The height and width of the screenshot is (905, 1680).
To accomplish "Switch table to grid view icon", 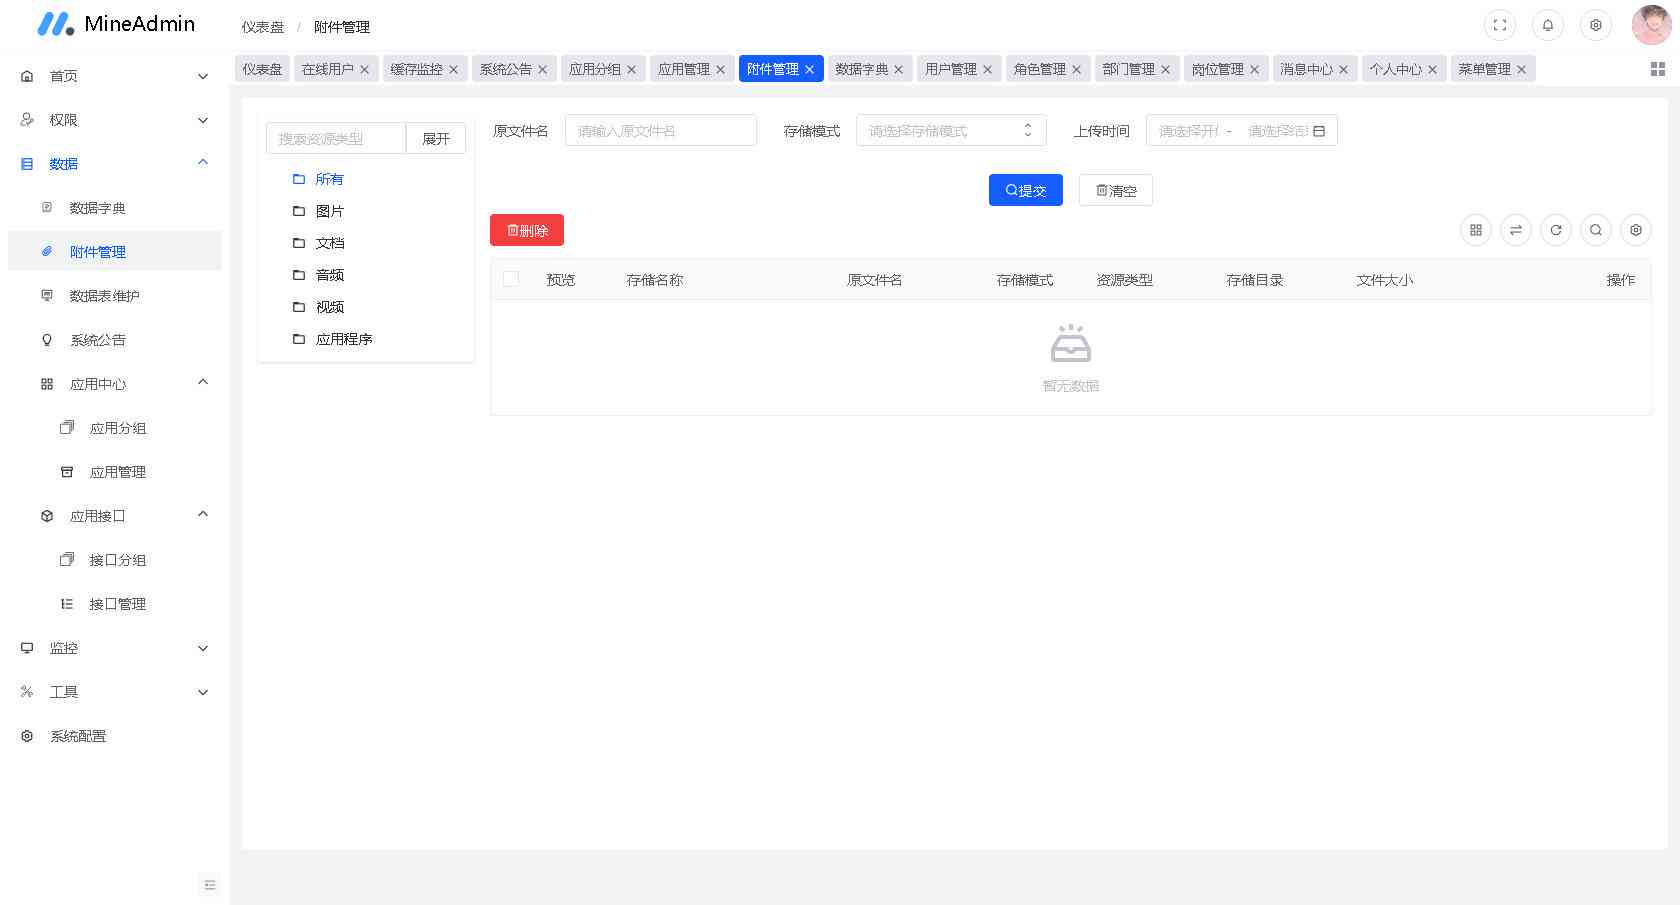I will click(x=1476, y=230).
